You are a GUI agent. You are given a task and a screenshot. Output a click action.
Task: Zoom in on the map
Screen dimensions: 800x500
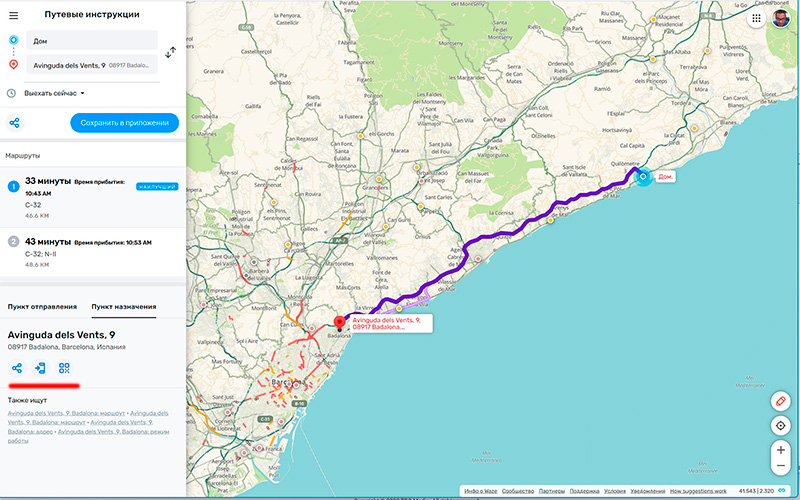781,450
